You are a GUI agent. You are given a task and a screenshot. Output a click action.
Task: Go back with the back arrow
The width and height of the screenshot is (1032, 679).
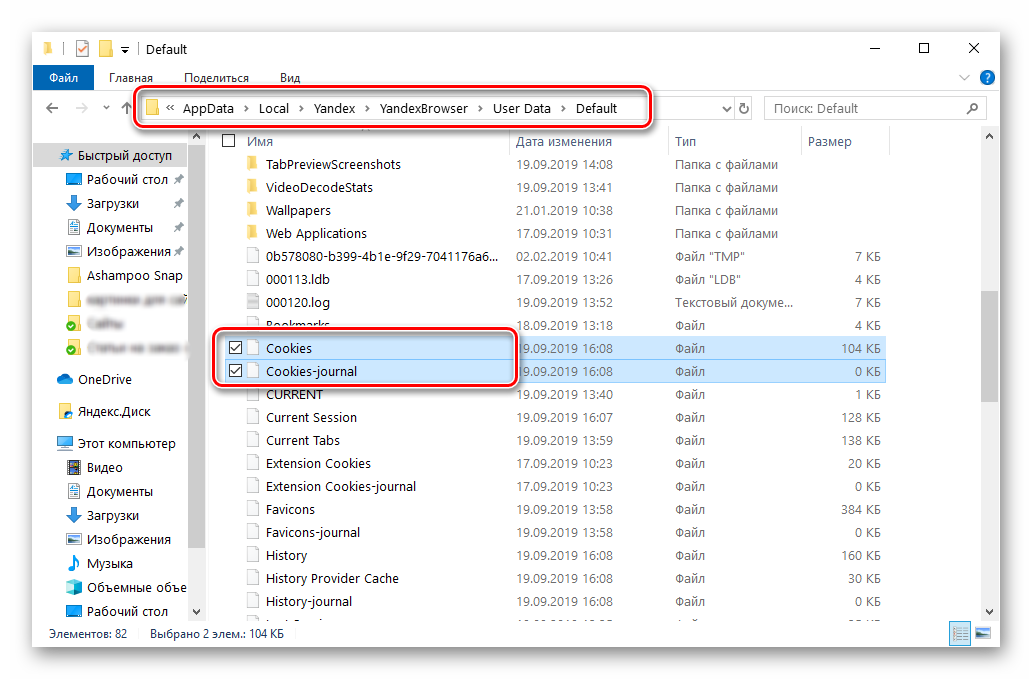52,109
